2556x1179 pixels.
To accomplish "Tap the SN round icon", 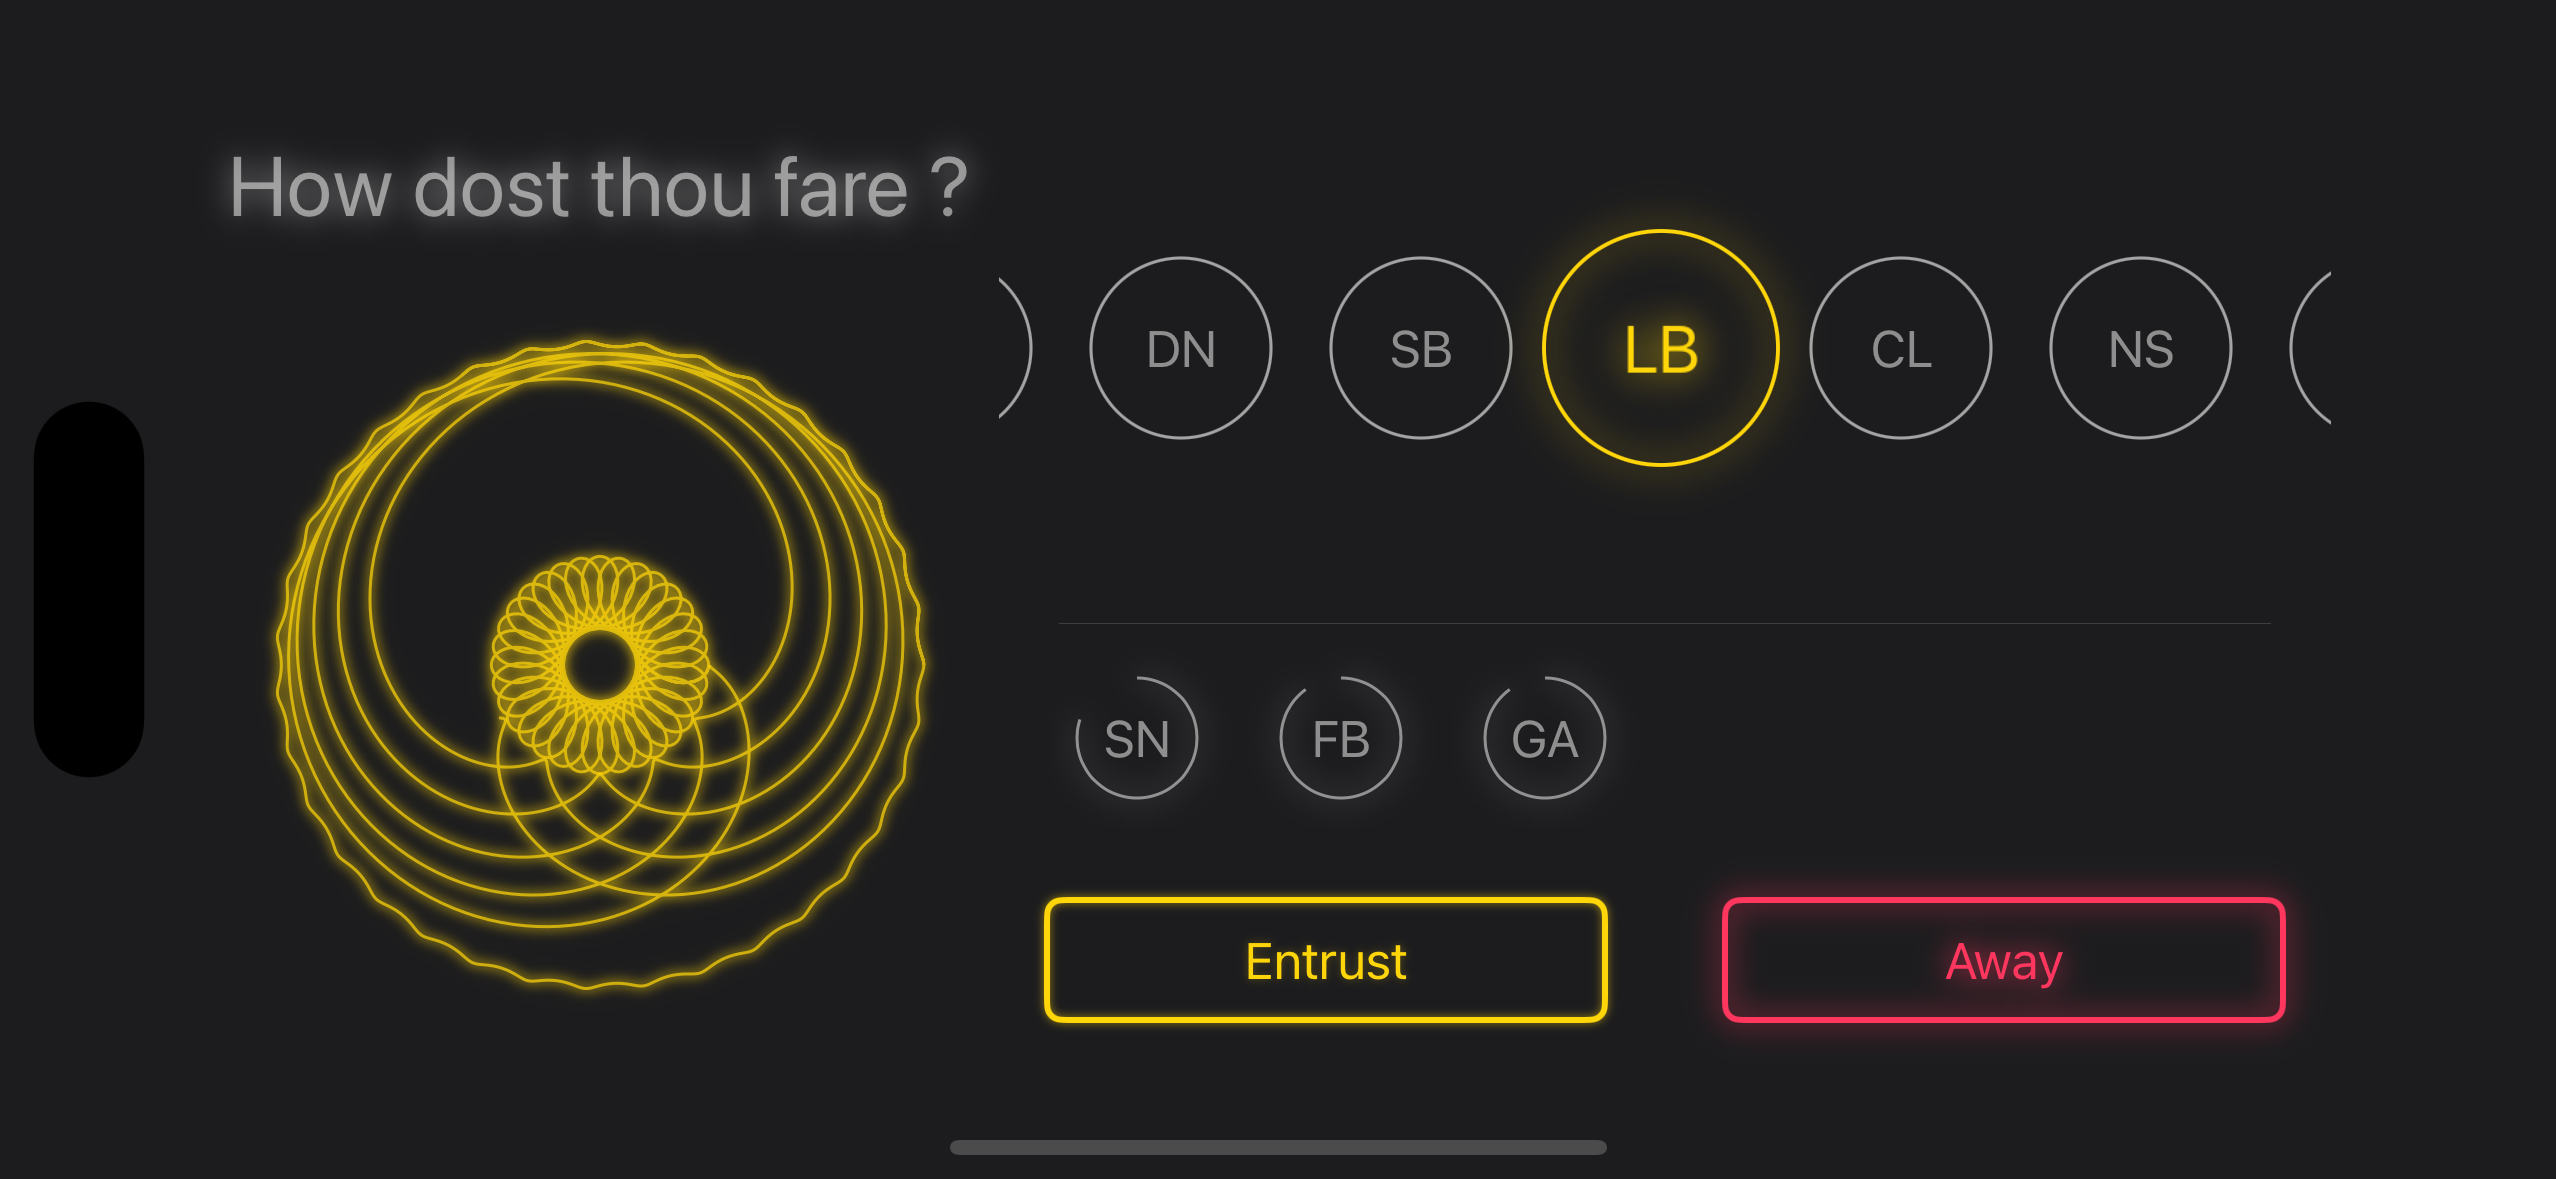I will point(1136,738).
